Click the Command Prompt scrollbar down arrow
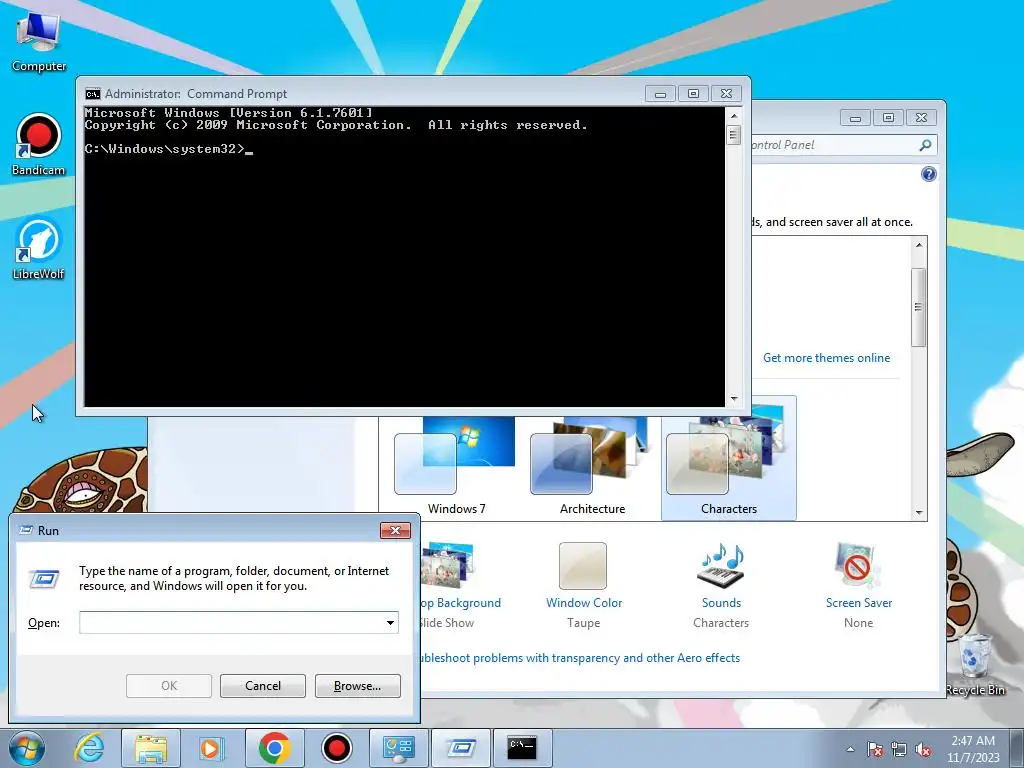The width and height of the screenshot is (1024, 768). (x=733, y=398)
